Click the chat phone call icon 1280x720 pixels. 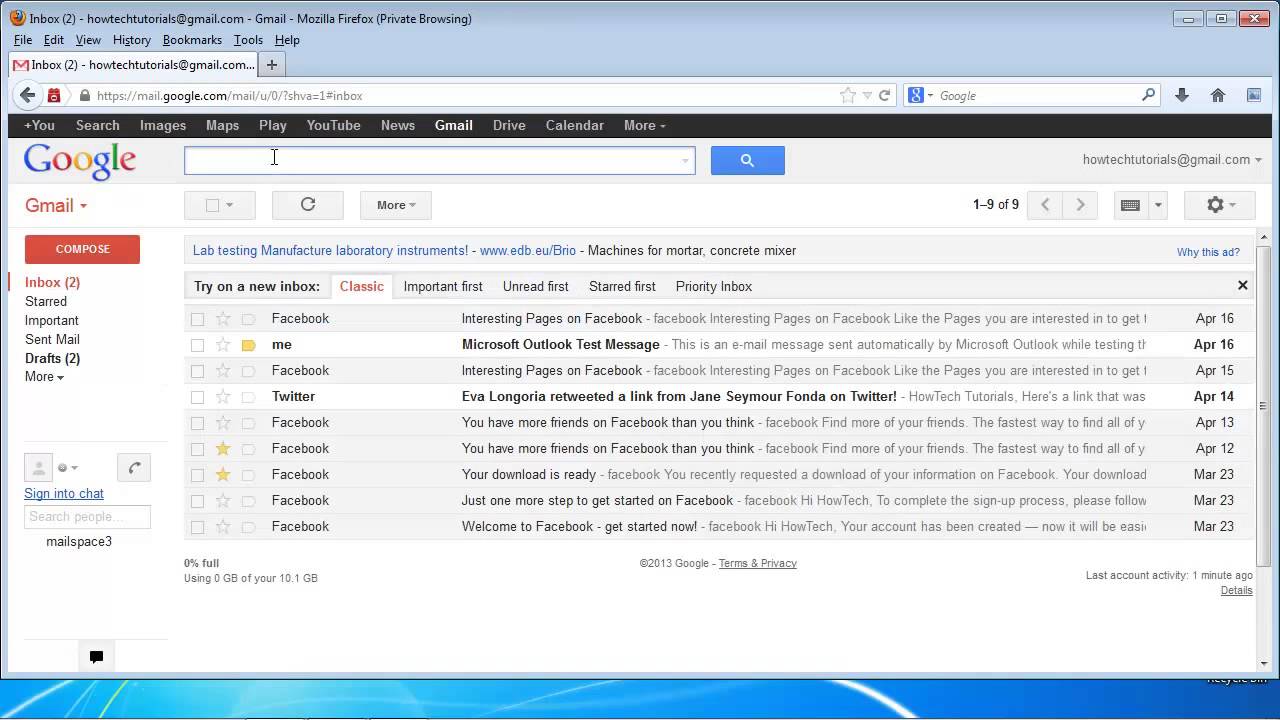pos(134,467)
